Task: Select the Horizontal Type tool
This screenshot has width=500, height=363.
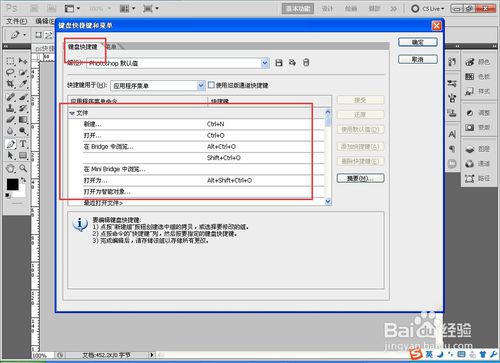Action: (23, 144)
